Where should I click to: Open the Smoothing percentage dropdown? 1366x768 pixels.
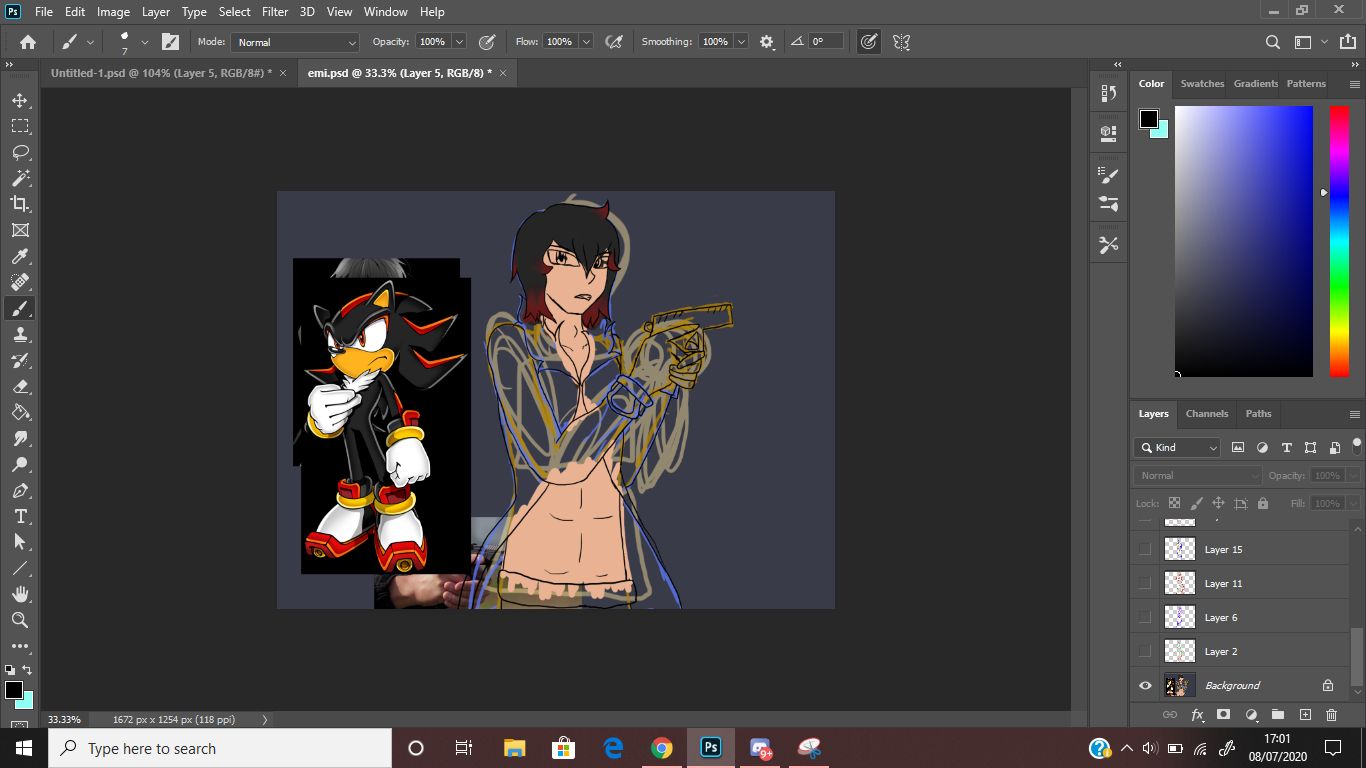tap(741, 42)
